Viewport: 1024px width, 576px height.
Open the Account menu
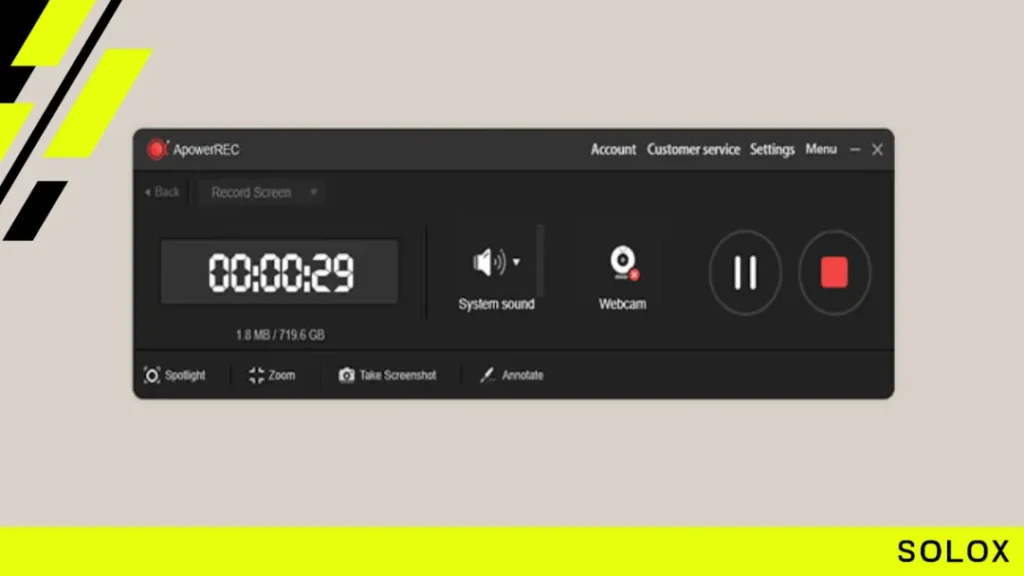(x=613, y=150)
